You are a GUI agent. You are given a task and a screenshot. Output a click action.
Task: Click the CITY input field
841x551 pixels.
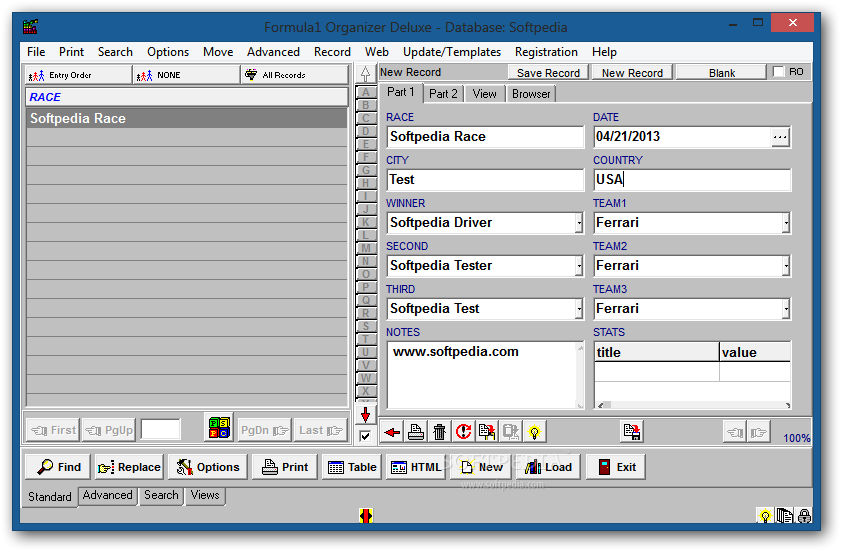485,180
